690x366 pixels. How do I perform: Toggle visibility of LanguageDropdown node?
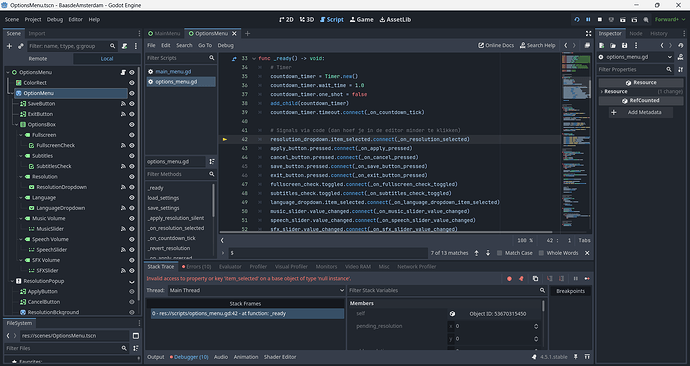[132, 208]
